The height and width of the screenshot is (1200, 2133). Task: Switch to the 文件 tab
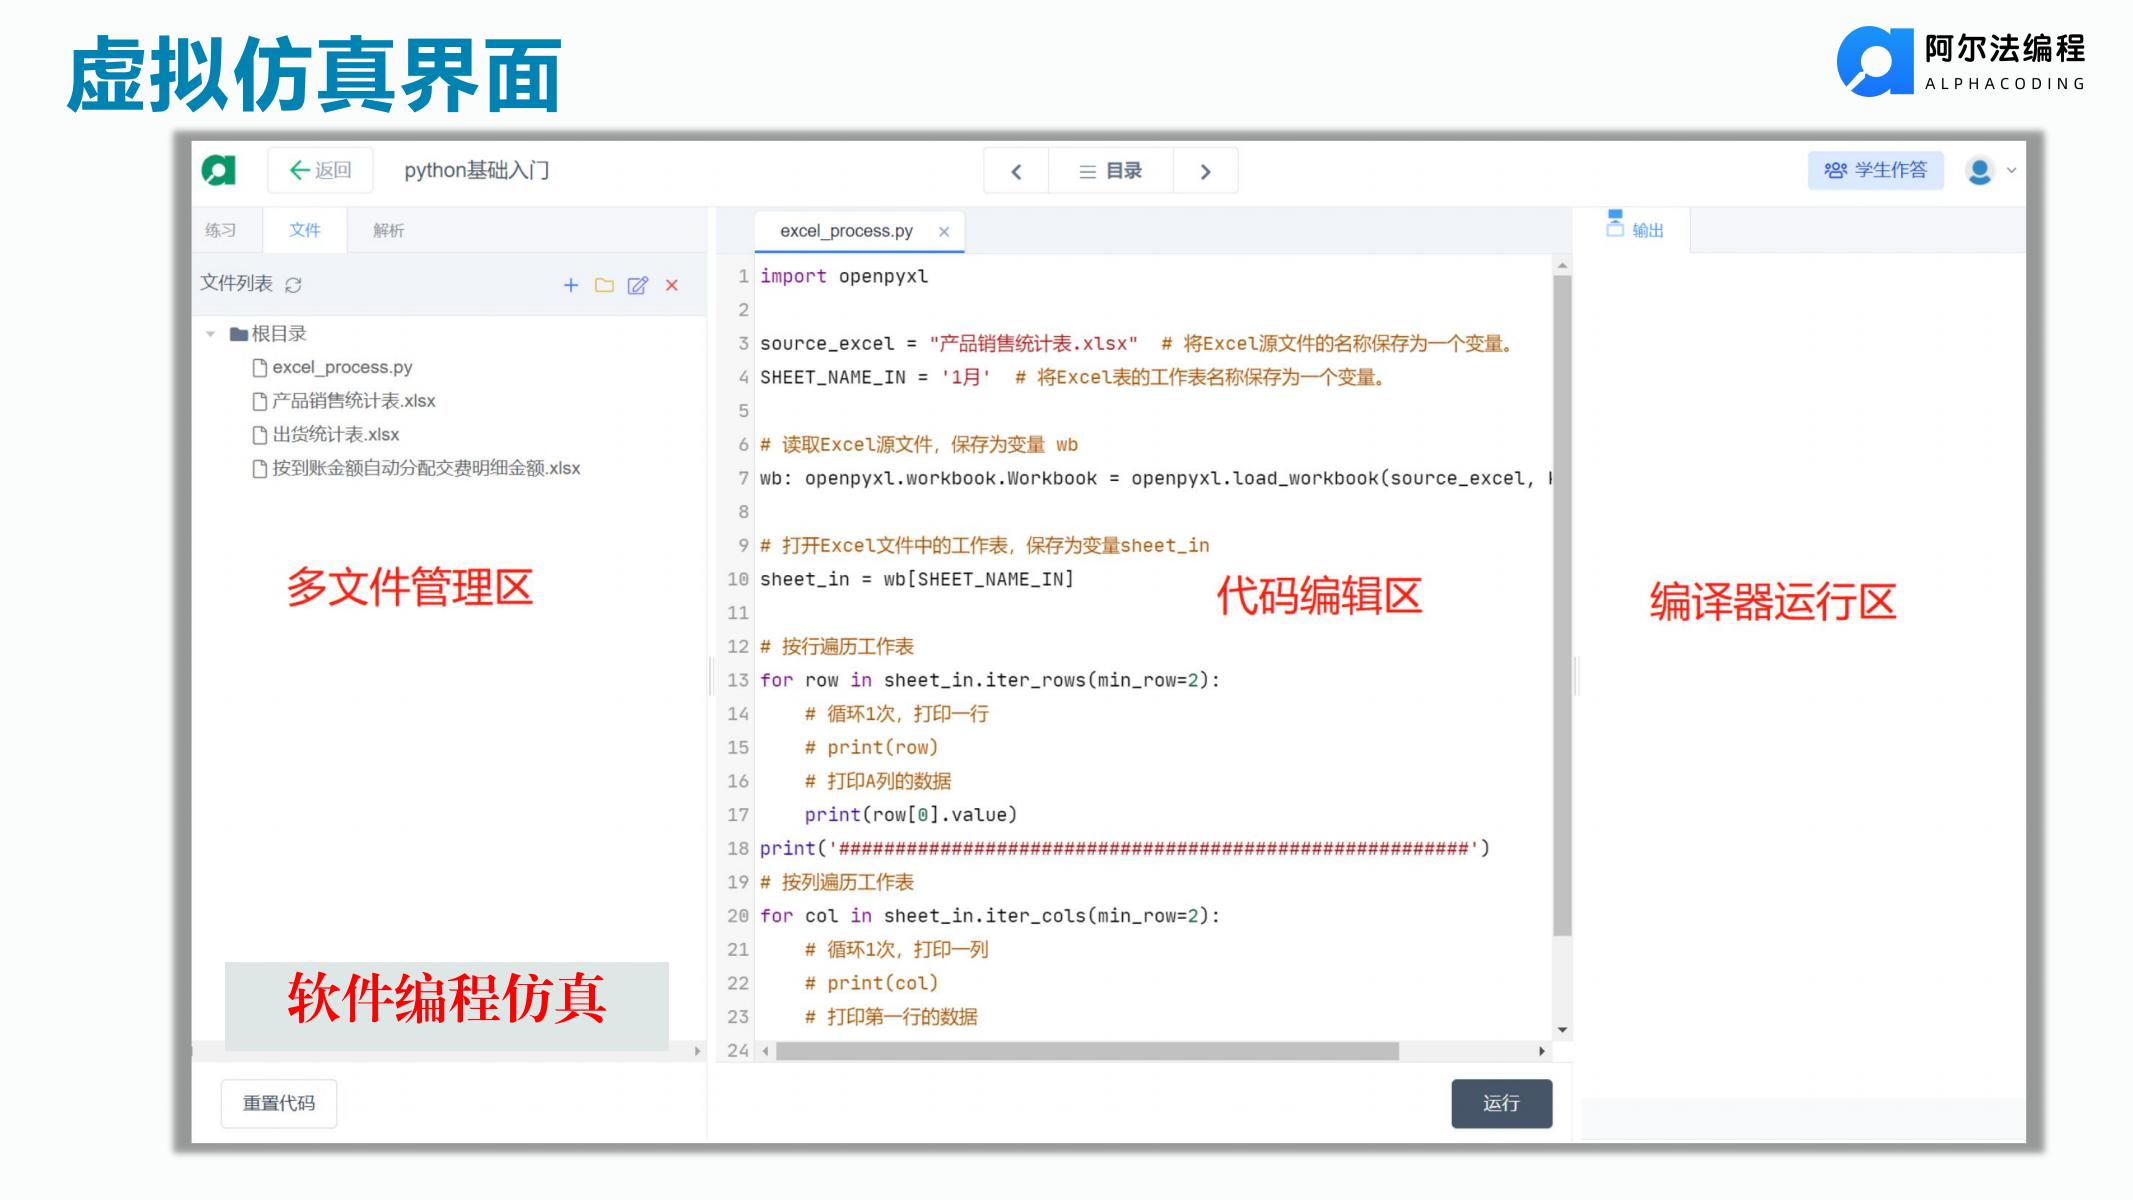(305, 230)
